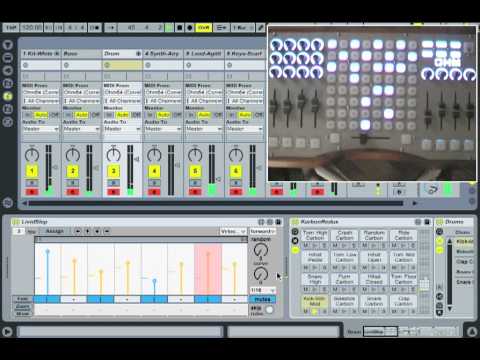480x360 pixels.
Task: Toggle the yellow OVR overdub button
Action: [203, 27]
